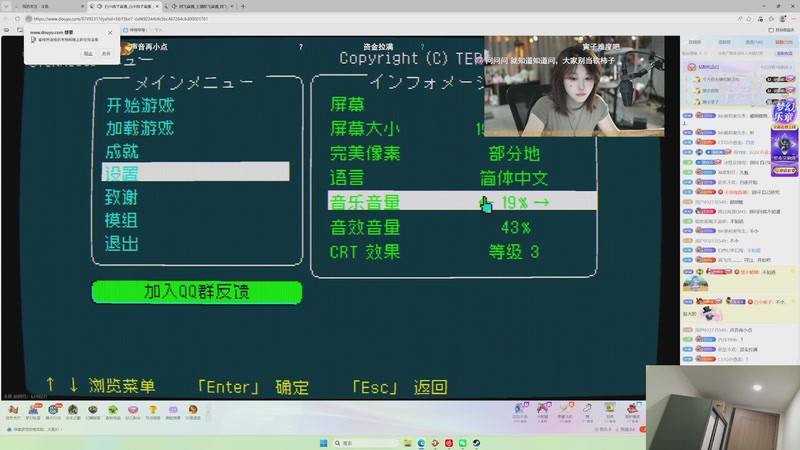Image resolution: width=800 pixels, height=450 pixels.
Task: Click the allow button in permission popup
Action: (x=106, y=54)
